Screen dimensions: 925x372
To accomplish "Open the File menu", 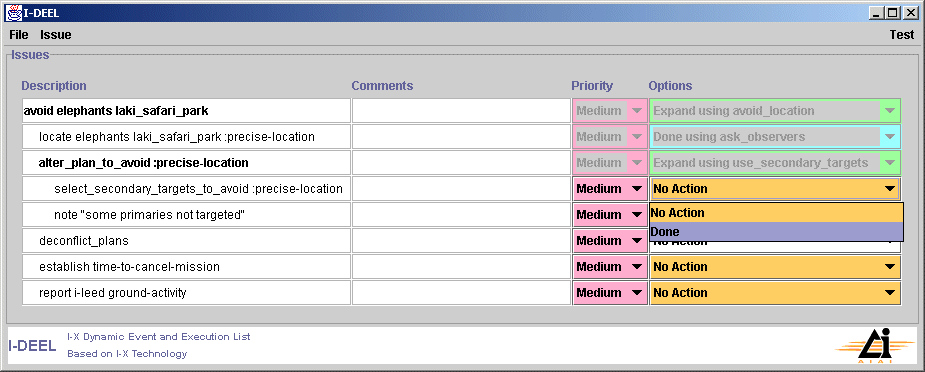I will point(19,35).
